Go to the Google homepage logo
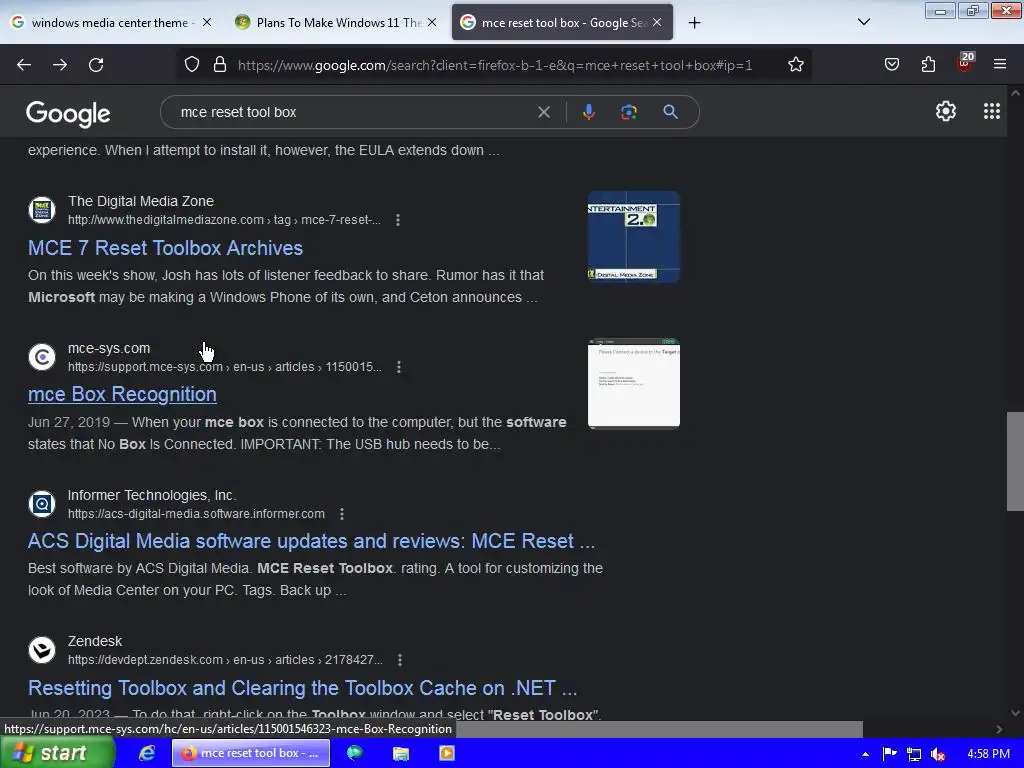This screenshot has height=768, width=1024. tap(69, 114)
